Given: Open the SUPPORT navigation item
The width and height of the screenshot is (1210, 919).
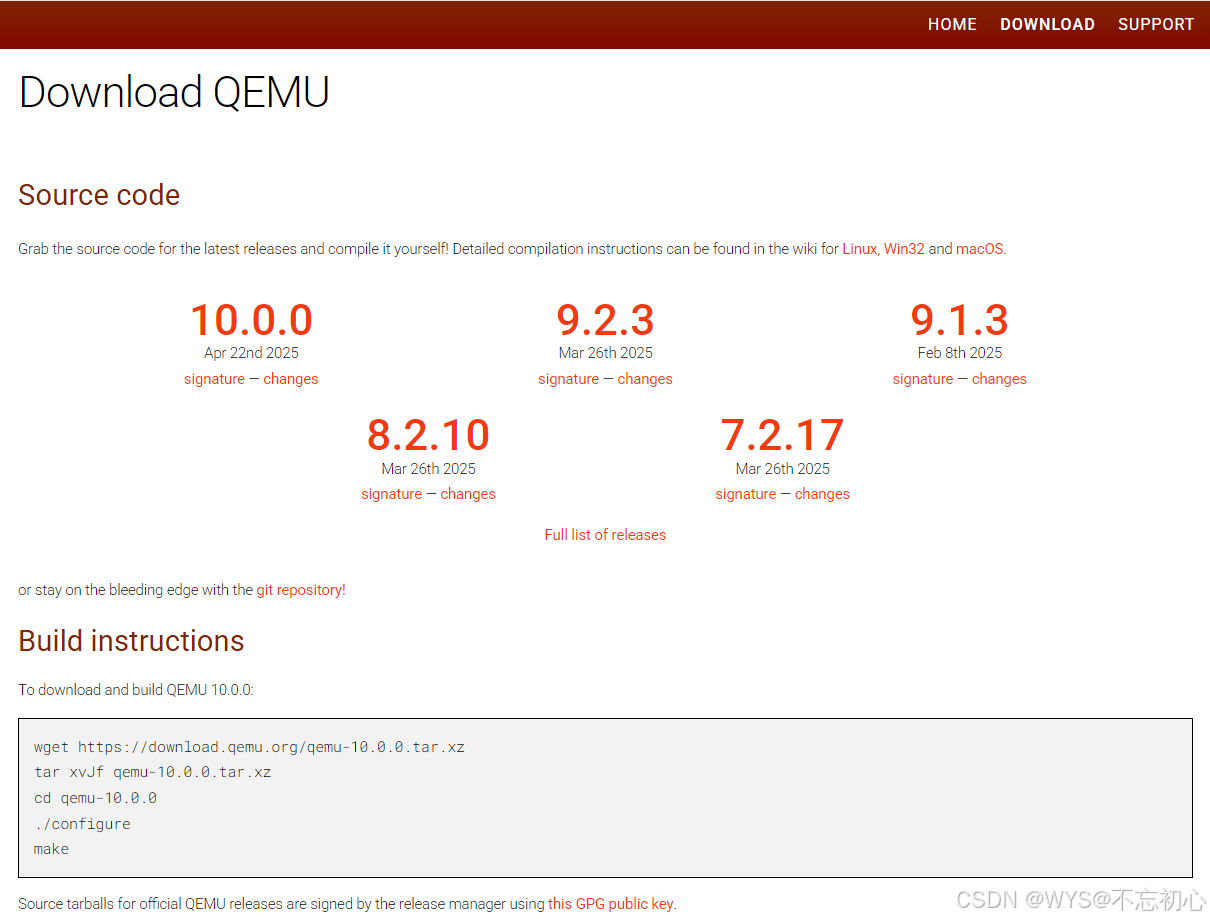Looking at the screenshot, I should click(x=1155, y=24).
